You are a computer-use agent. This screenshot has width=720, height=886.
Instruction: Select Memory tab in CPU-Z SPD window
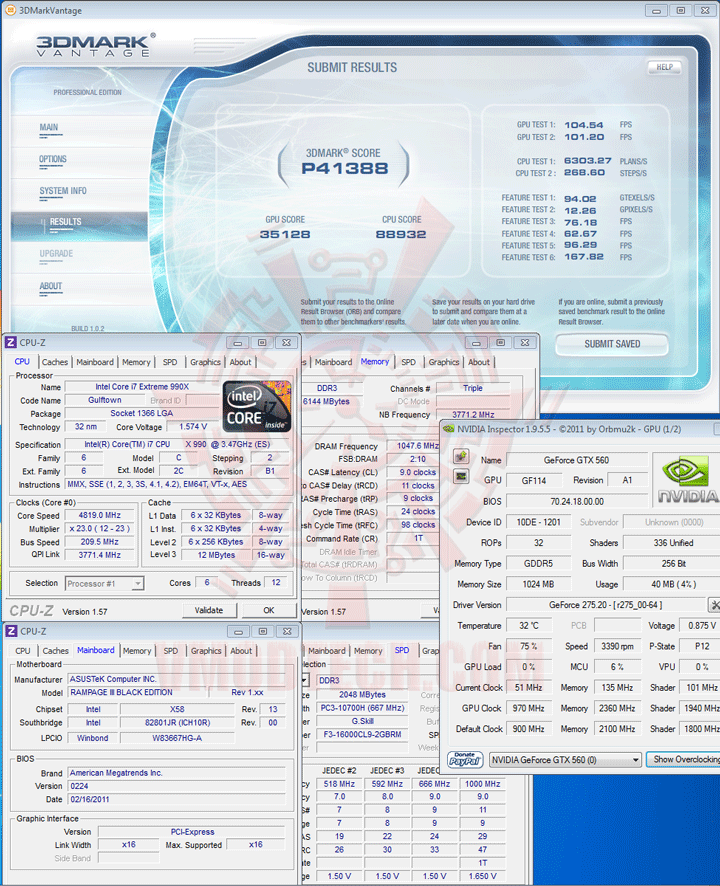click(x=368, y=651)
